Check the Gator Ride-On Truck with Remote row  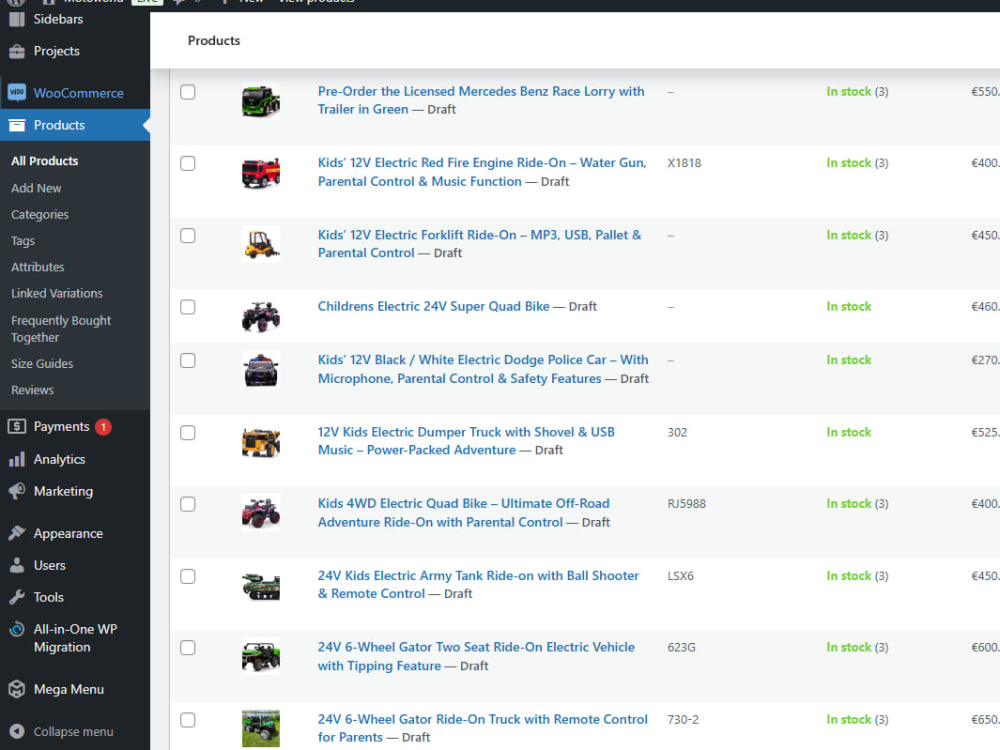188,719
